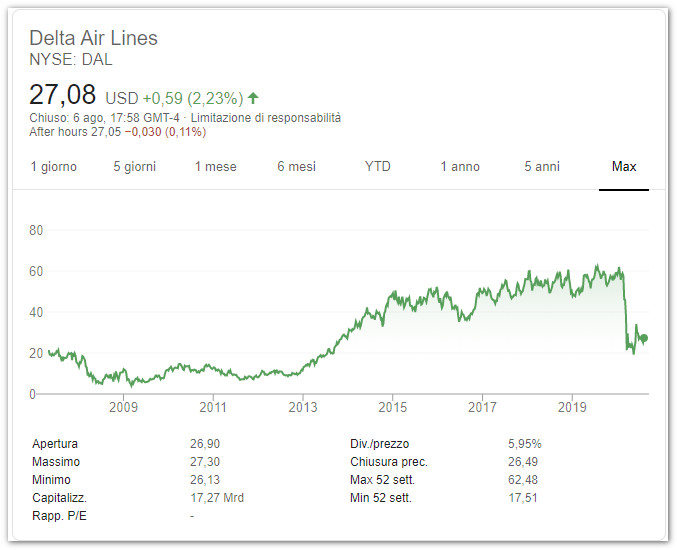Click the Minimo label
This screenshot has width=677, height=550.
click(x=51, y=480)
